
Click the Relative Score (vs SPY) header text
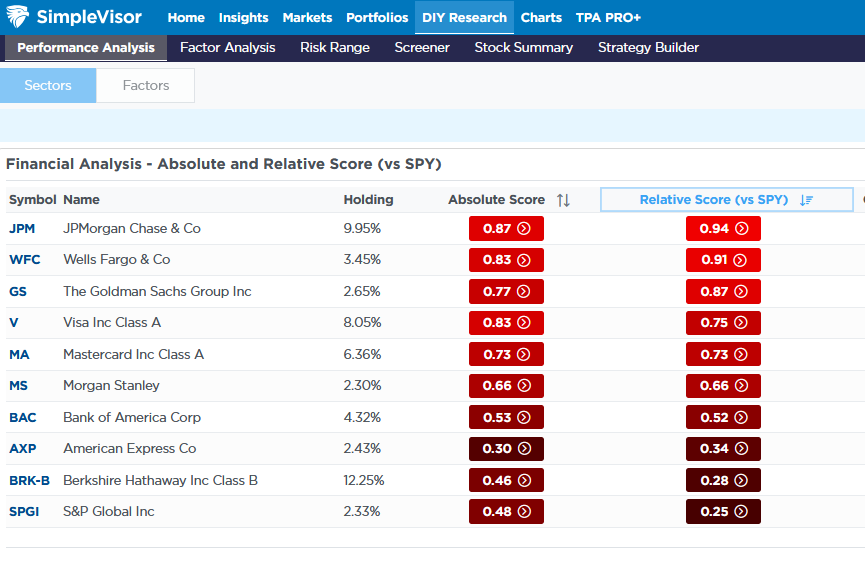click(714, 200)
